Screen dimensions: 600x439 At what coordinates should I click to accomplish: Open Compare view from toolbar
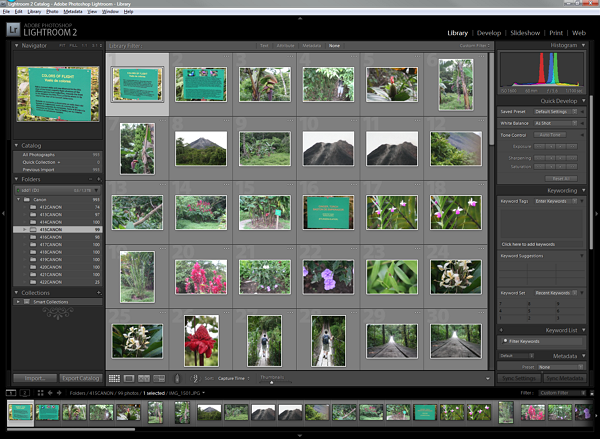click(x=144, y=378)
